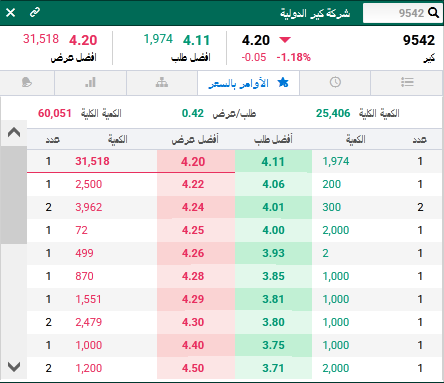Click the up chevron scroll arrow
Screen dimensions: 444x383
point(14,133)
